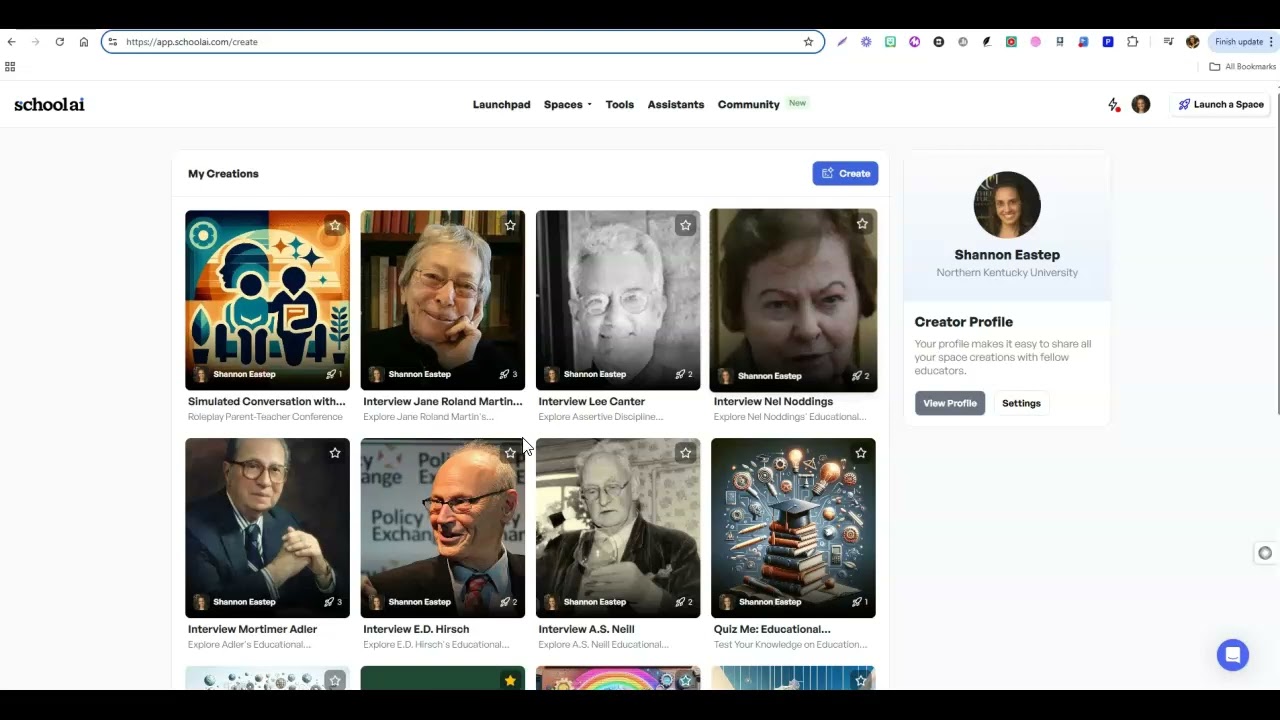The width and height of the screenshot is (1280, 720).
Task: Open the apps grid icon
Action: click(10, 67)
